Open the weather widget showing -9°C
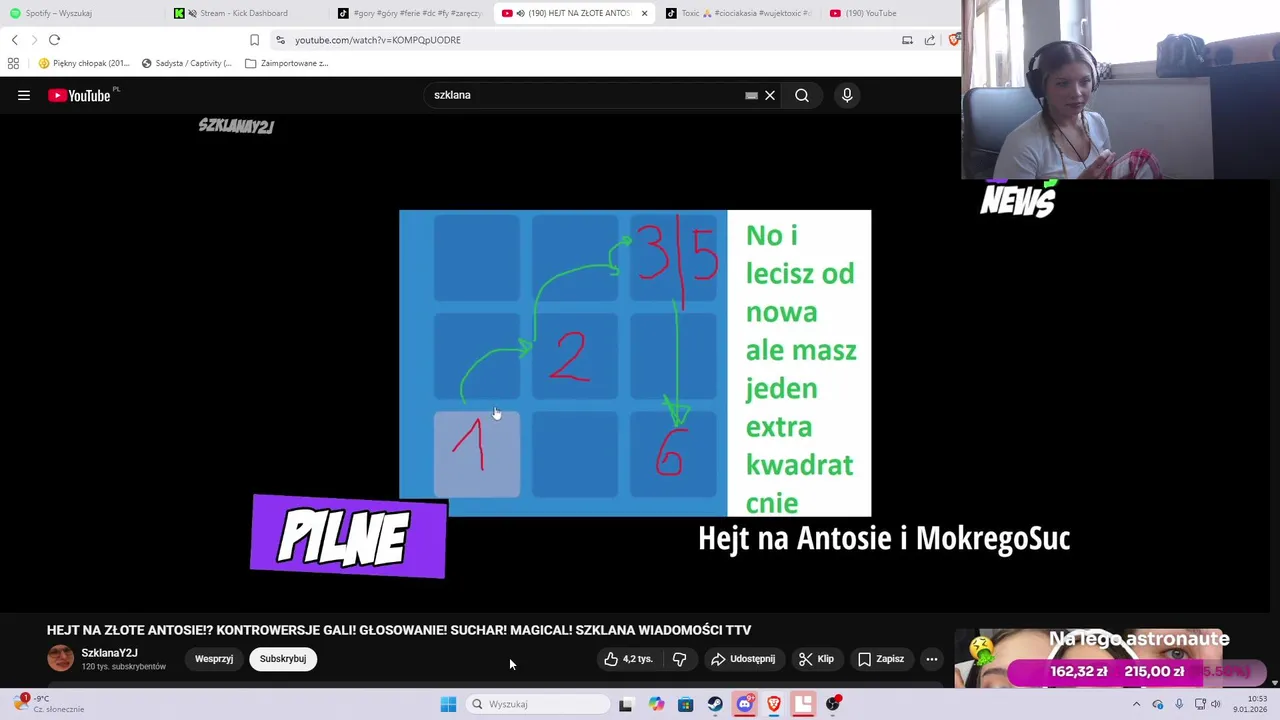1280x720 pixels. 50,704
